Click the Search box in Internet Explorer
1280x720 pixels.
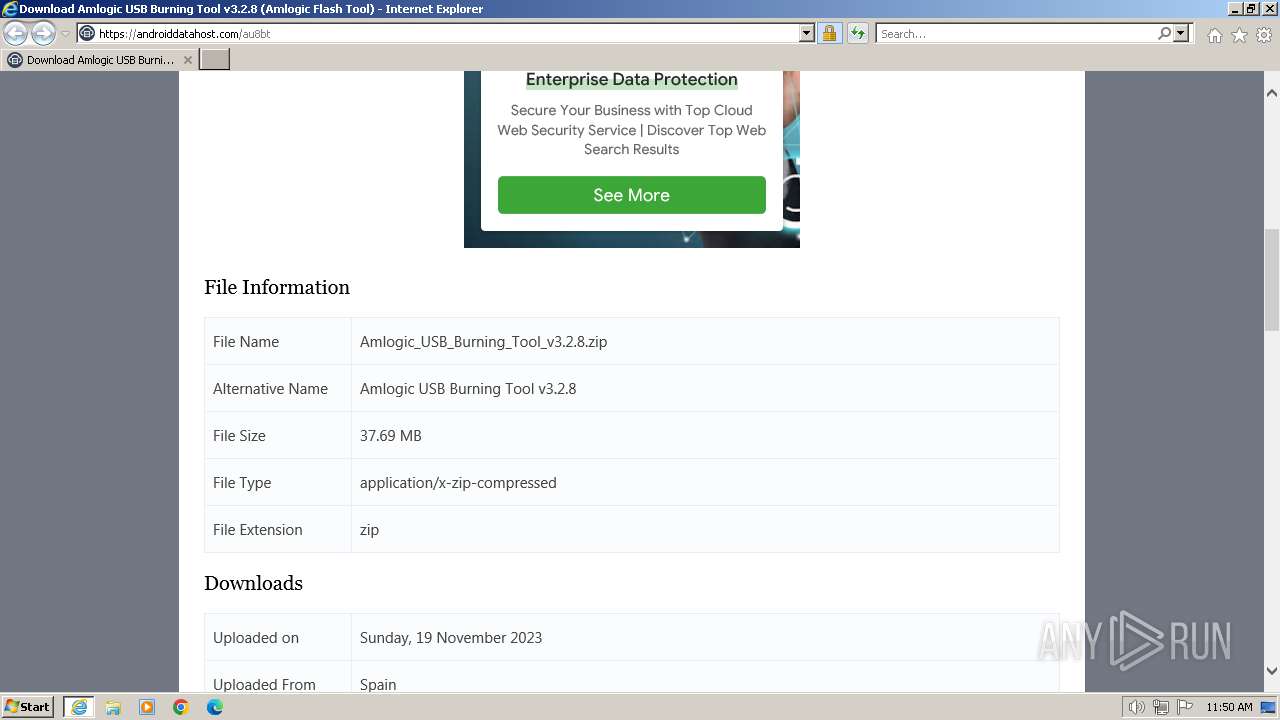[x=1016, y=33]
